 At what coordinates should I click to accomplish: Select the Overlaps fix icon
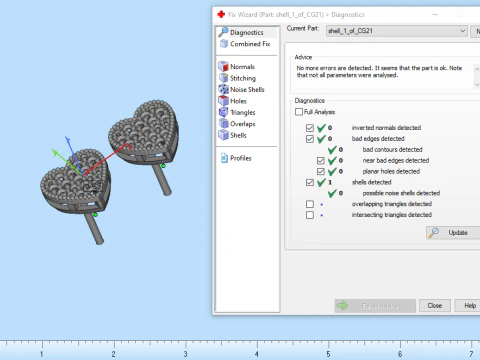point(223,123)
